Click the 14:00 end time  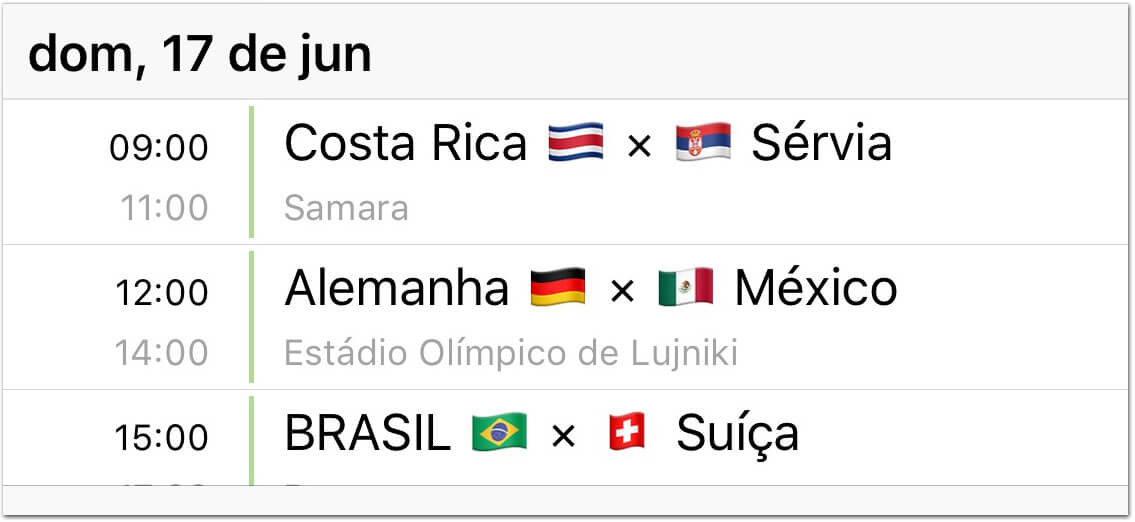161,353
